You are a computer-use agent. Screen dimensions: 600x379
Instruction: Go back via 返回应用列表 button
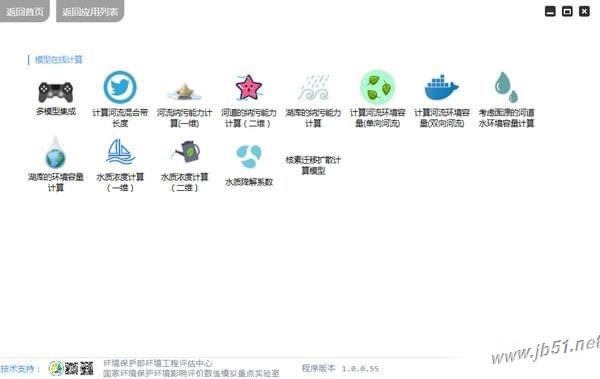[x=90, y=11]
